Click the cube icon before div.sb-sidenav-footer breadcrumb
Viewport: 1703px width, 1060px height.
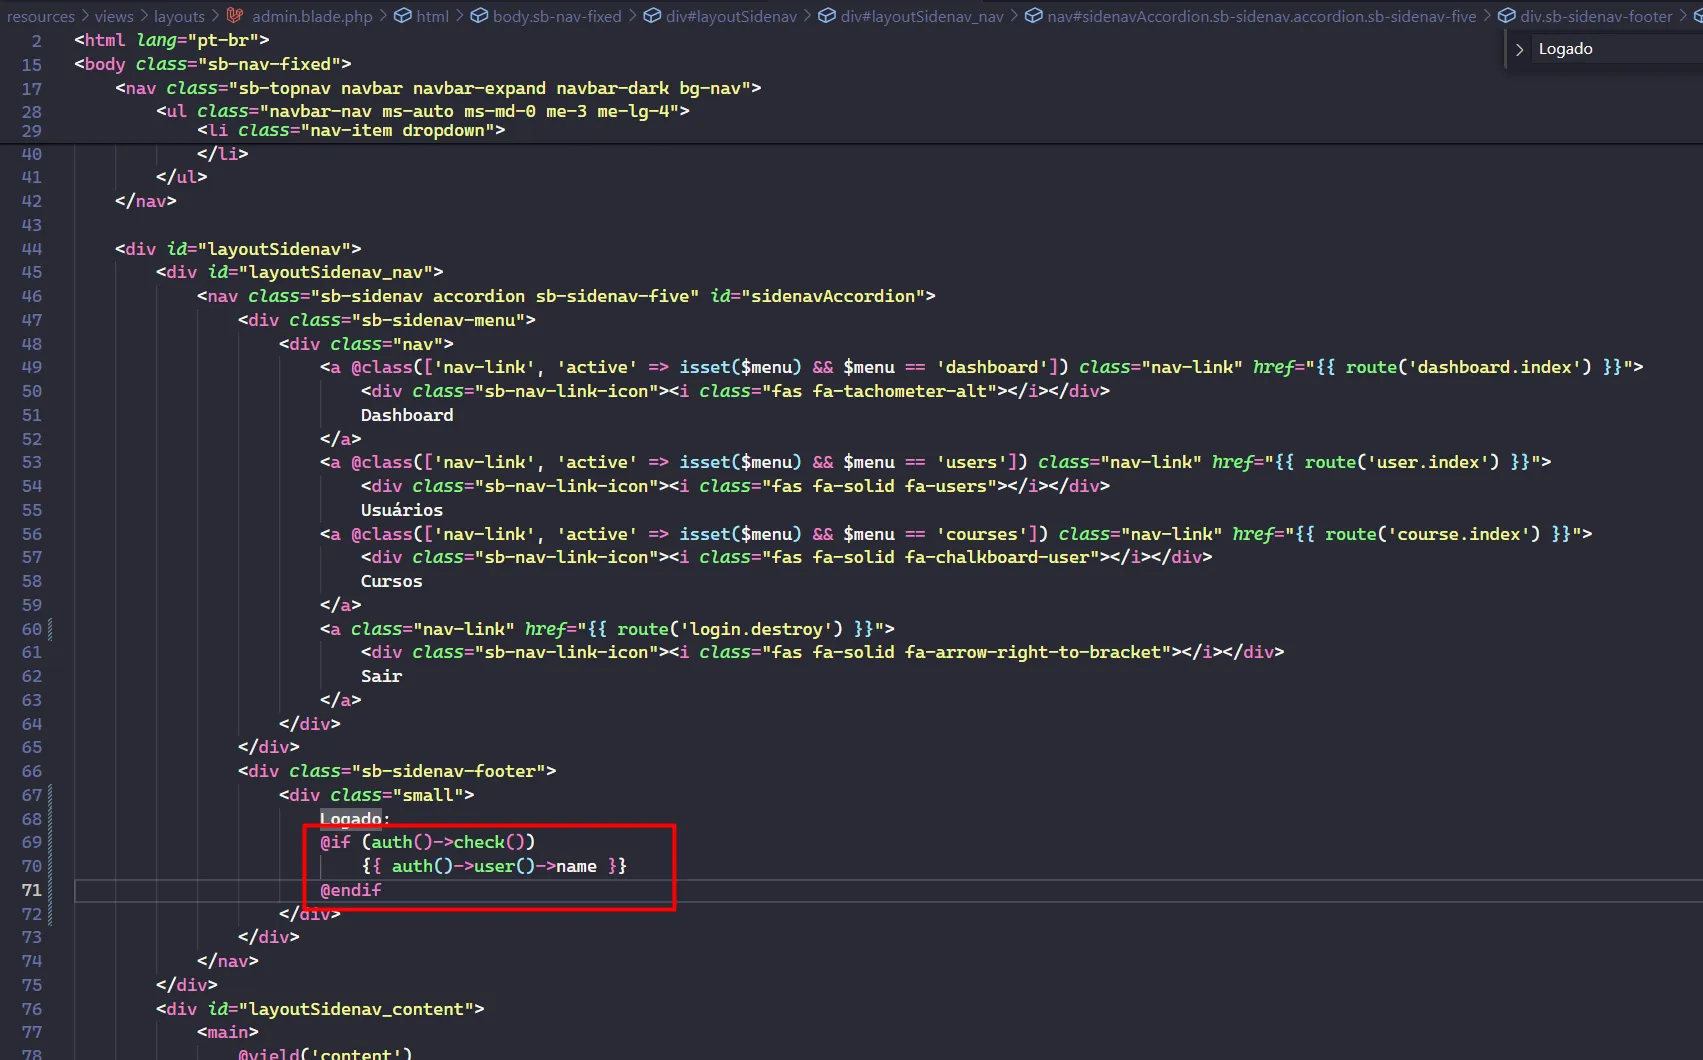pos(1506,16)
